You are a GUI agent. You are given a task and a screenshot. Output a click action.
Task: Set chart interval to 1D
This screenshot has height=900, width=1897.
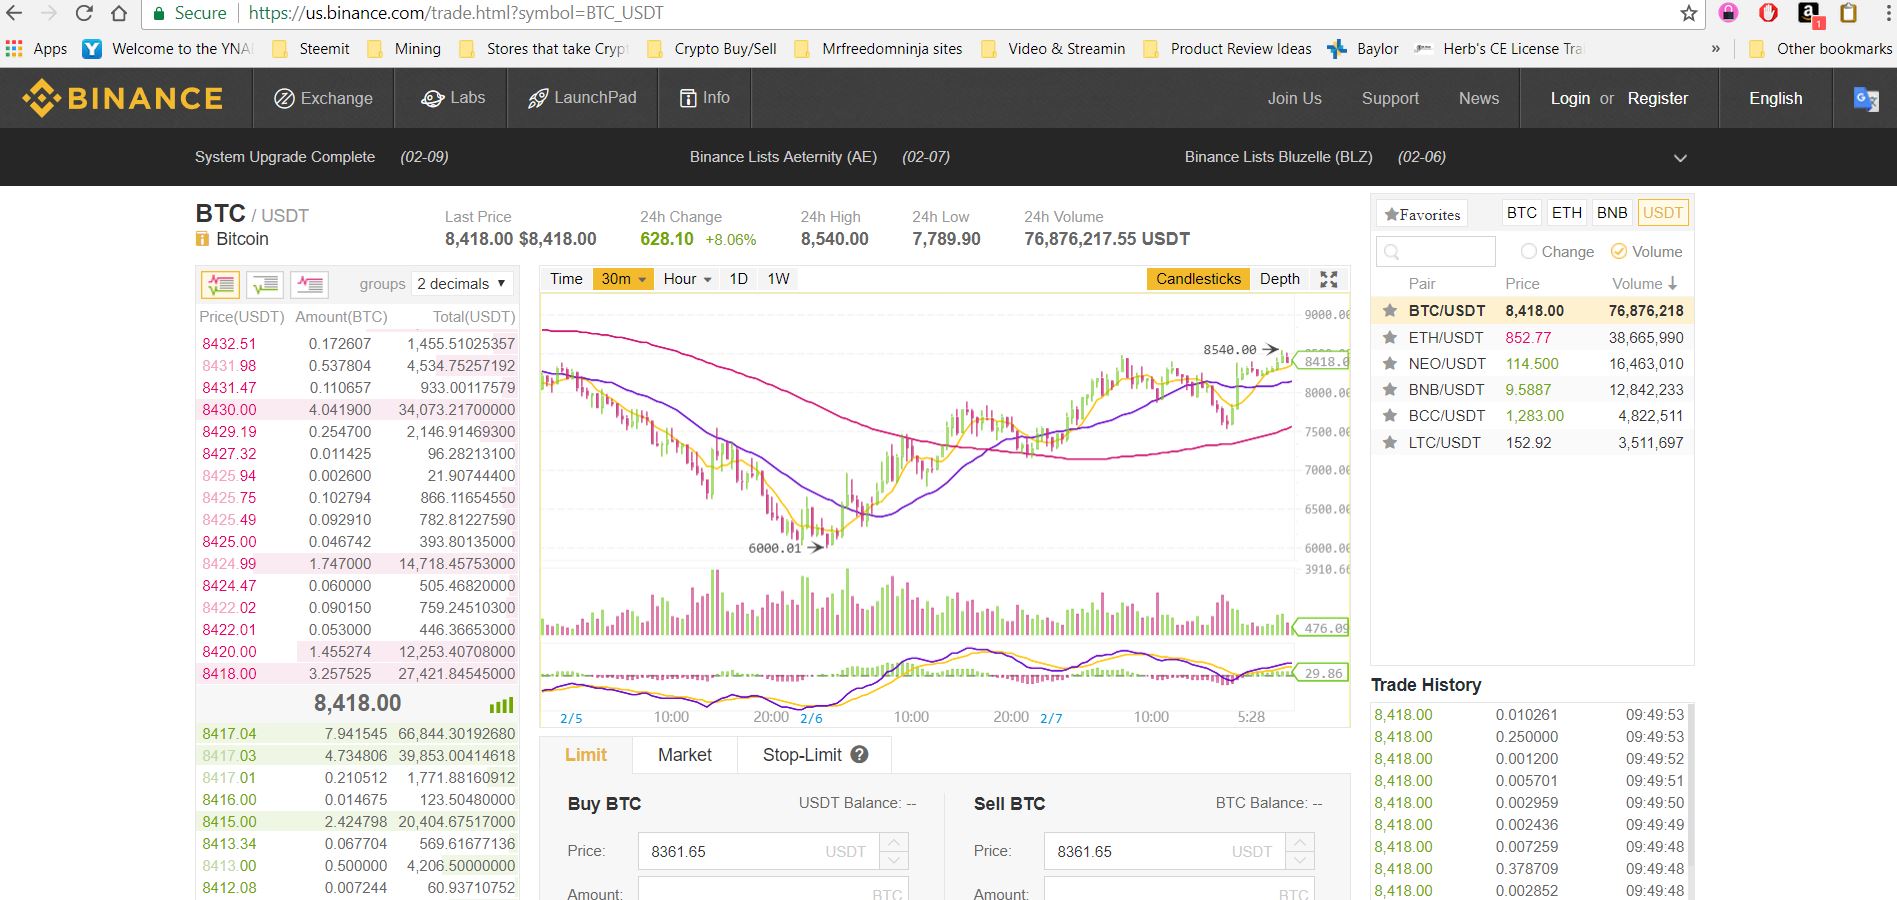click(738, 279)
